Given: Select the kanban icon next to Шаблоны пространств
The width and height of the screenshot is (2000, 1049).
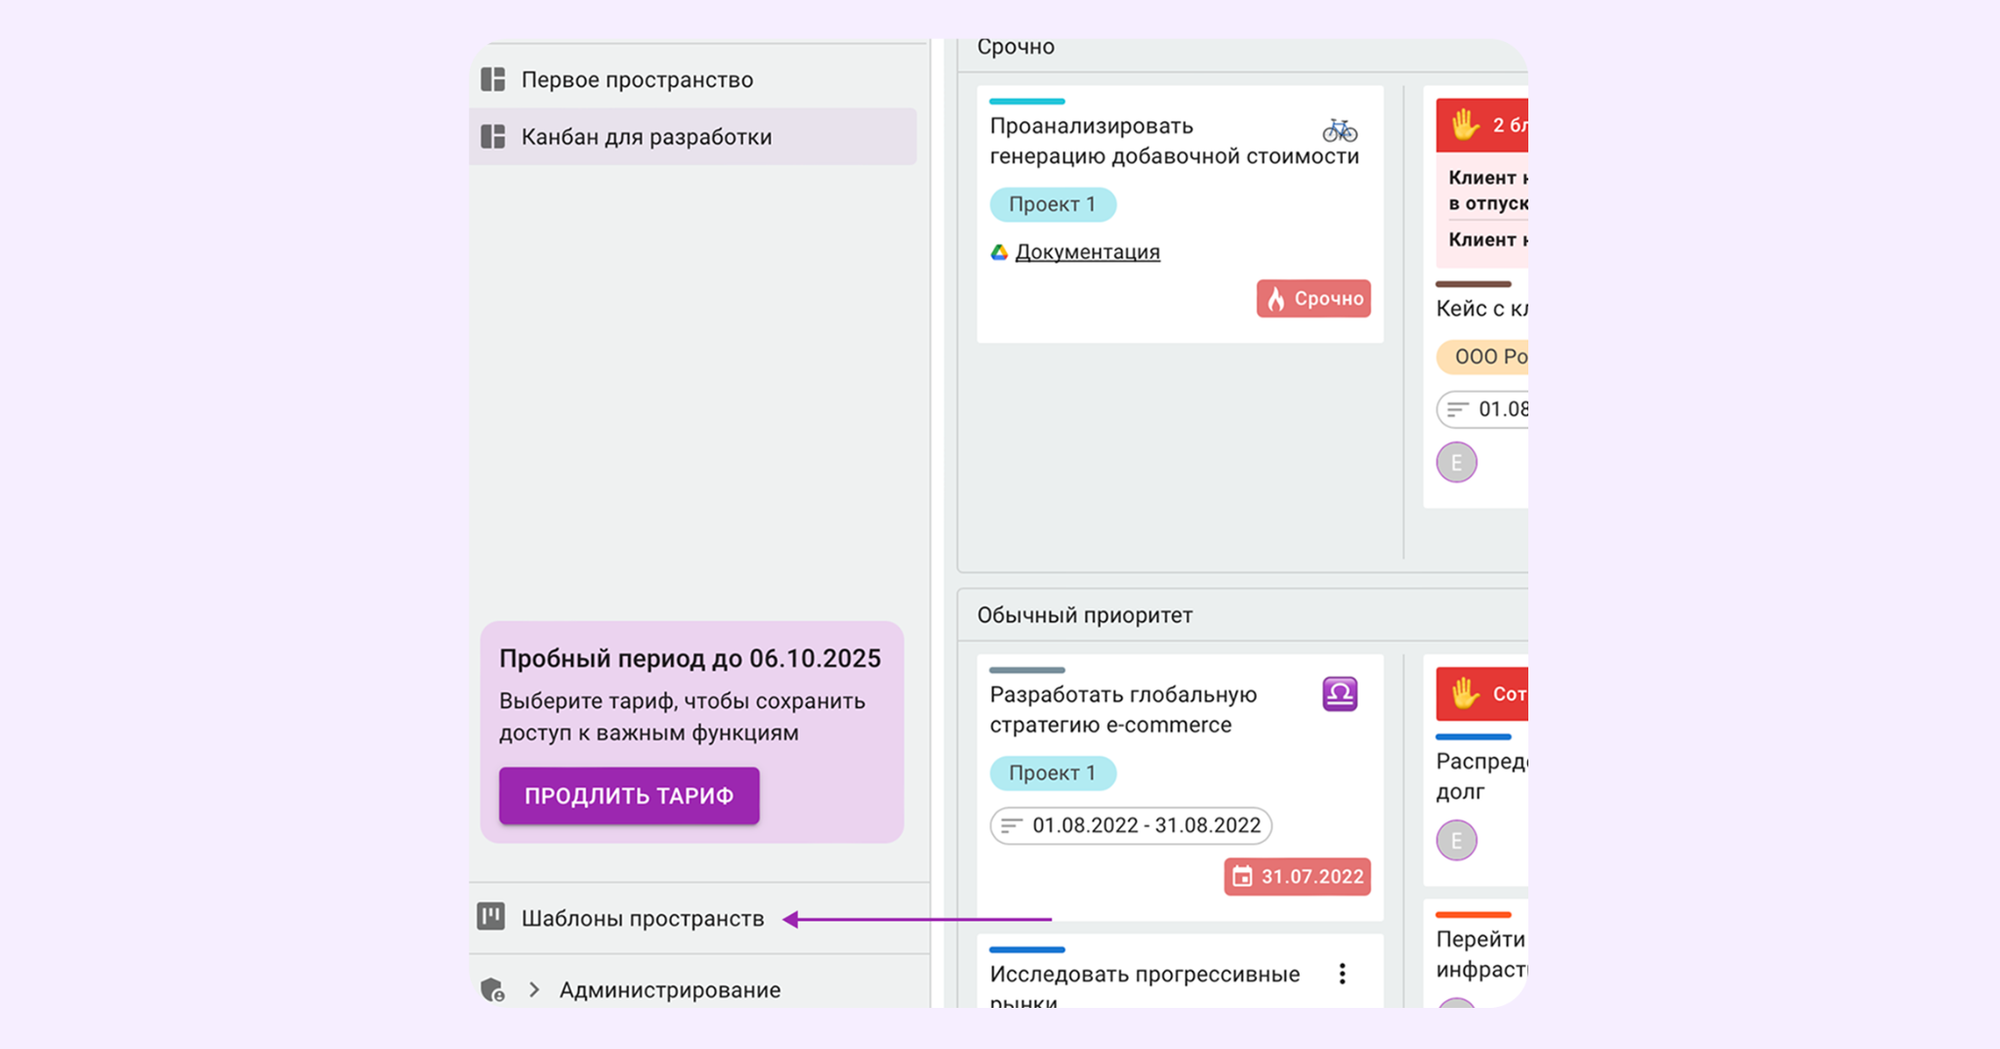Looking at the screenshot, I should coord(491,916).
